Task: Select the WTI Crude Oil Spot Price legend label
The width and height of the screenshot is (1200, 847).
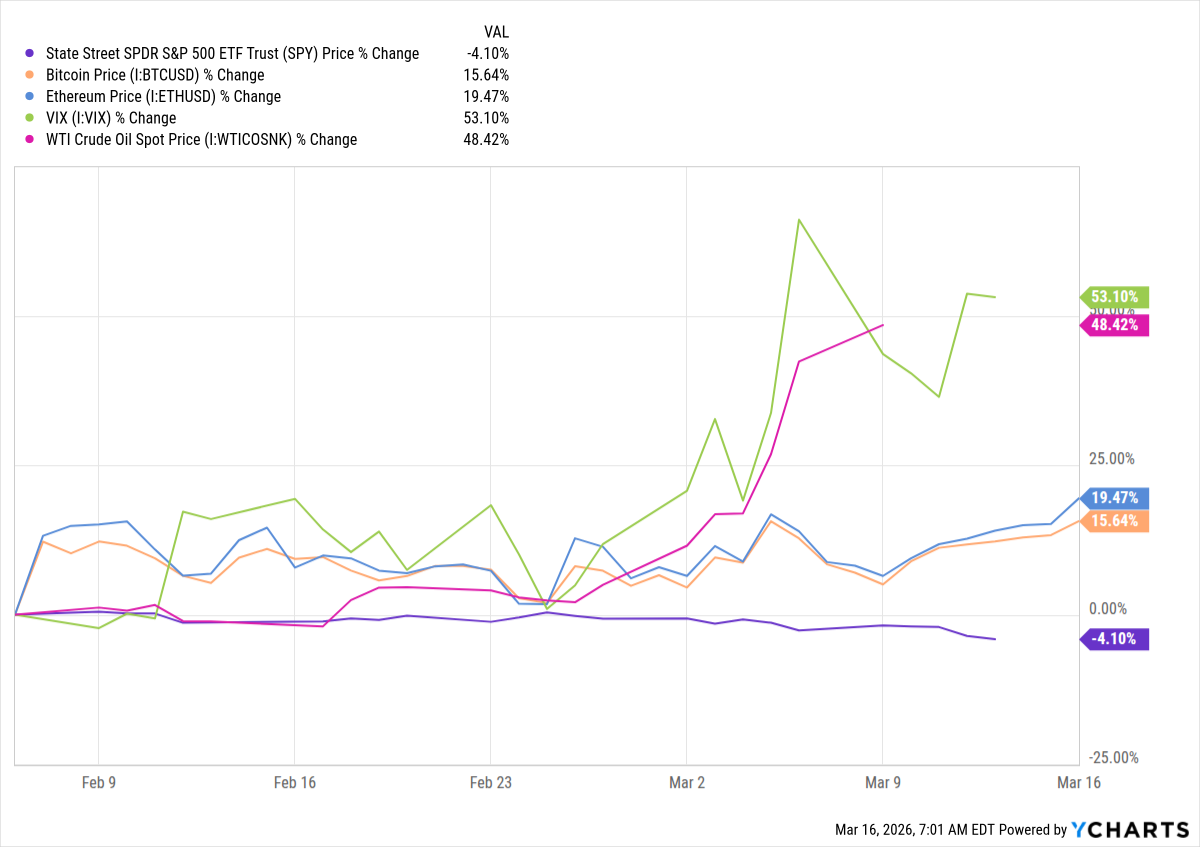Action: click(201, 140)
